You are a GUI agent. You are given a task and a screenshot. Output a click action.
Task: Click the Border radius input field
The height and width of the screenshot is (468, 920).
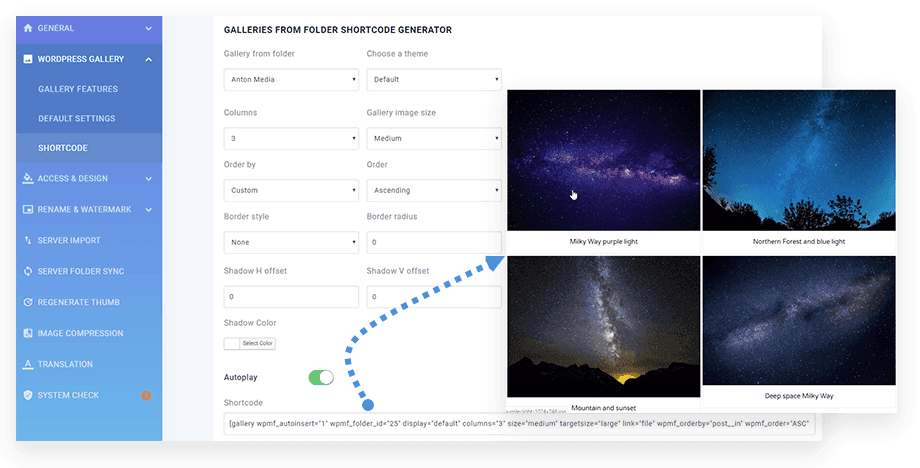tap(434, 242)
